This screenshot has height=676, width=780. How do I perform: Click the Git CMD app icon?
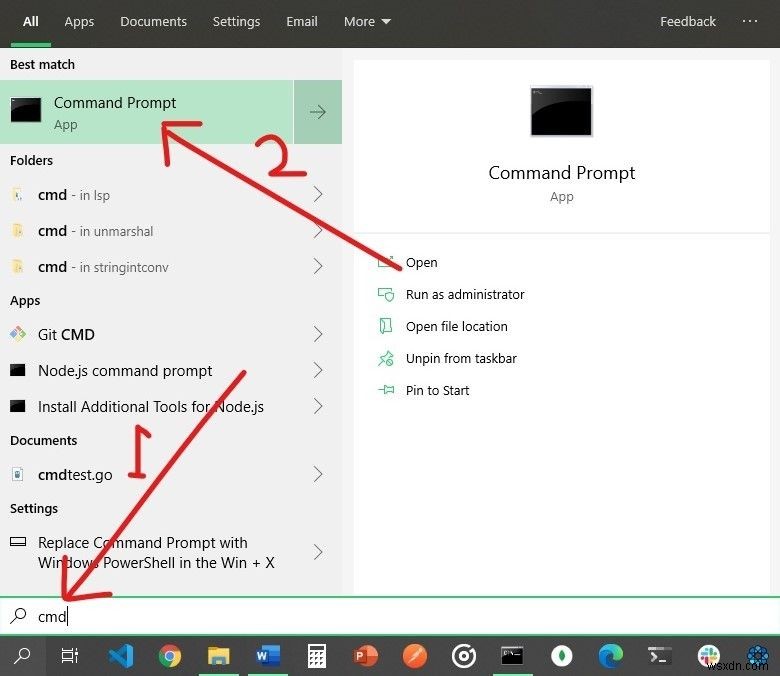click(x=18, y=334)
